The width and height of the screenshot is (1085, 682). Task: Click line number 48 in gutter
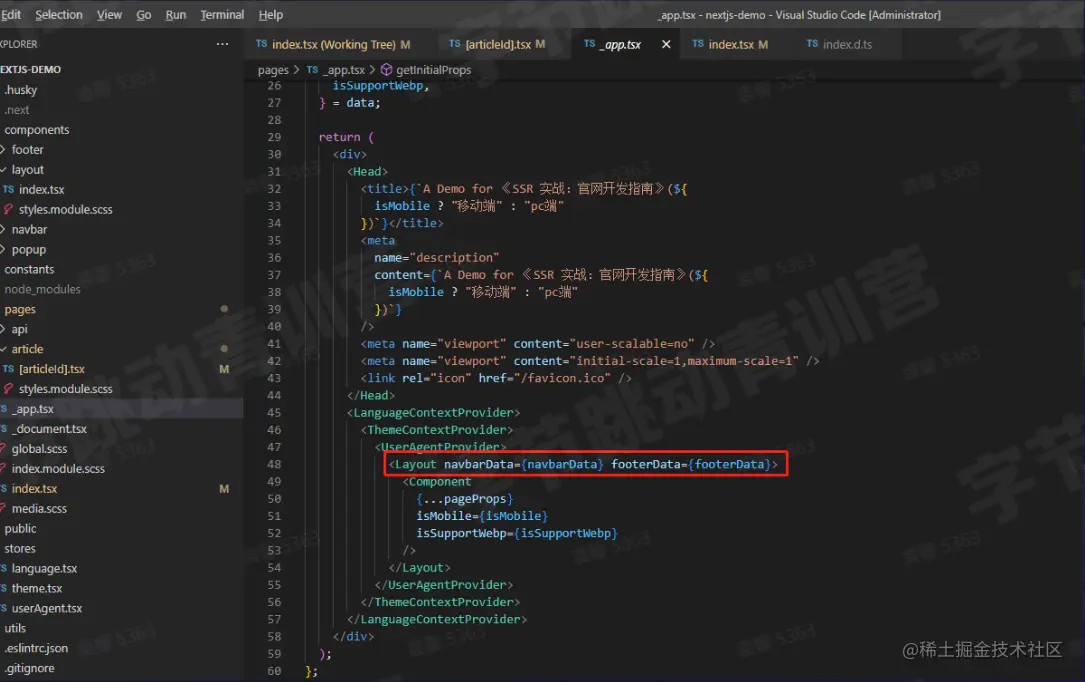(x=274, y=464)
